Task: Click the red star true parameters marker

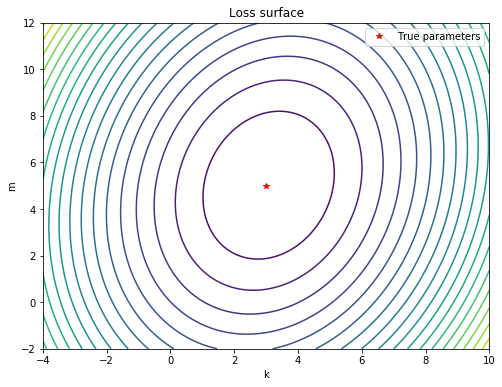Action: pyautogui.click(x=266, y=186)
